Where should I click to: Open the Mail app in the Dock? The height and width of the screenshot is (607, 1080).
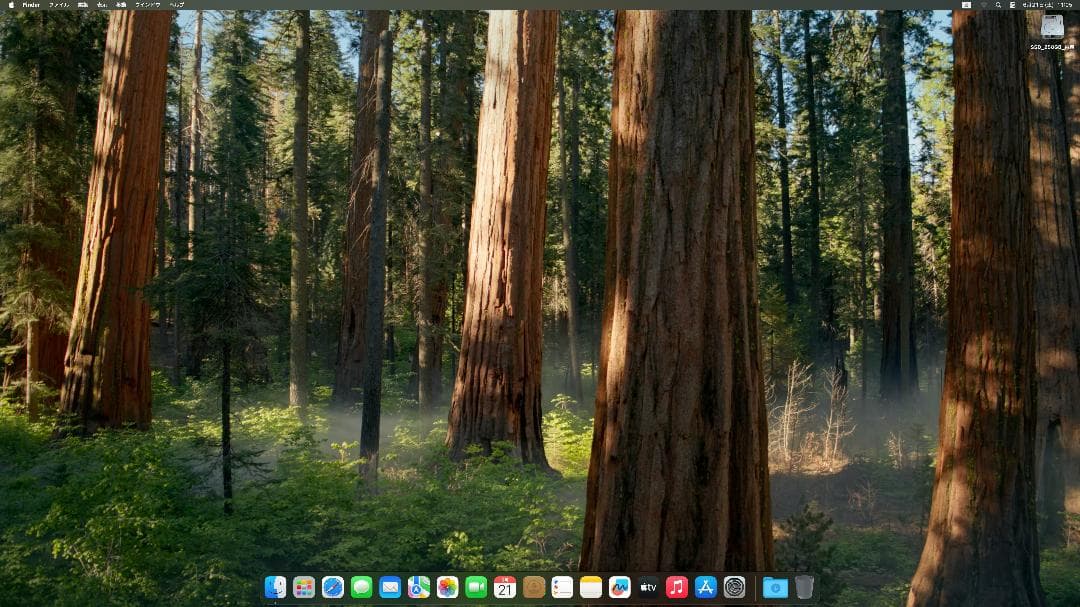click(x=390, y=587)
